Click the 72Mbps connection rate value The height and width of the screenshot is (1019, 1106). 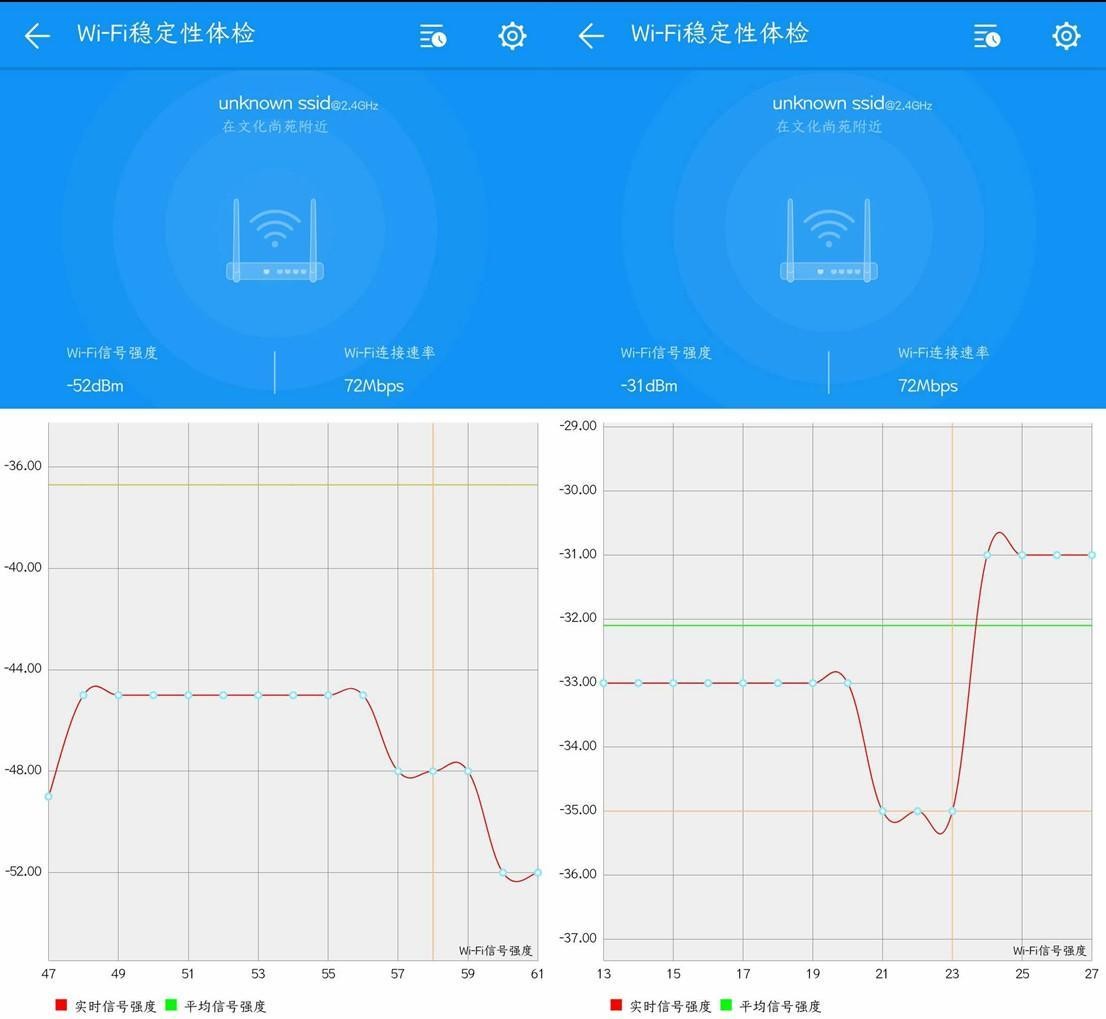point(373,385)
